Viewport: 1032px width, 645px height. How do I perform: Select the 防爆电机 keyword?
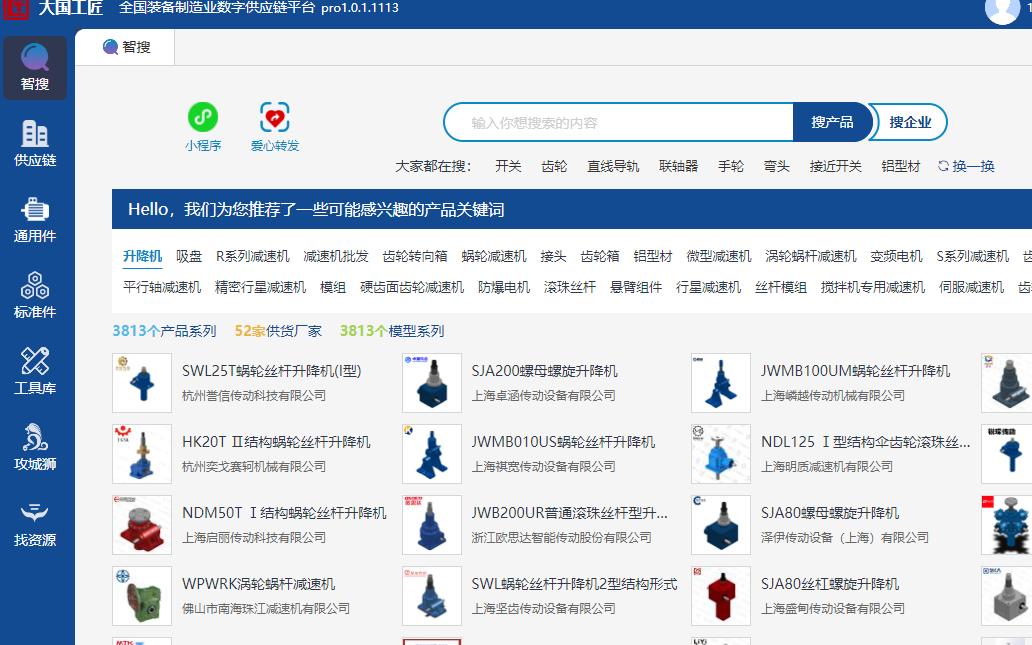504,288
